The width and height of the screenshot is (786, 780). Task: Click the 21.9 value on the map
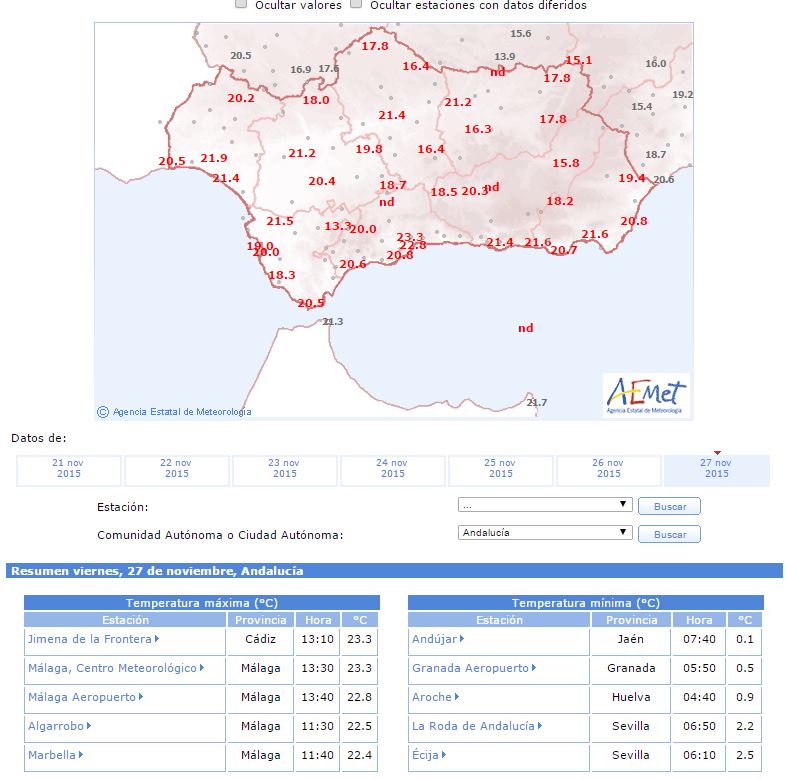[214, 158]
